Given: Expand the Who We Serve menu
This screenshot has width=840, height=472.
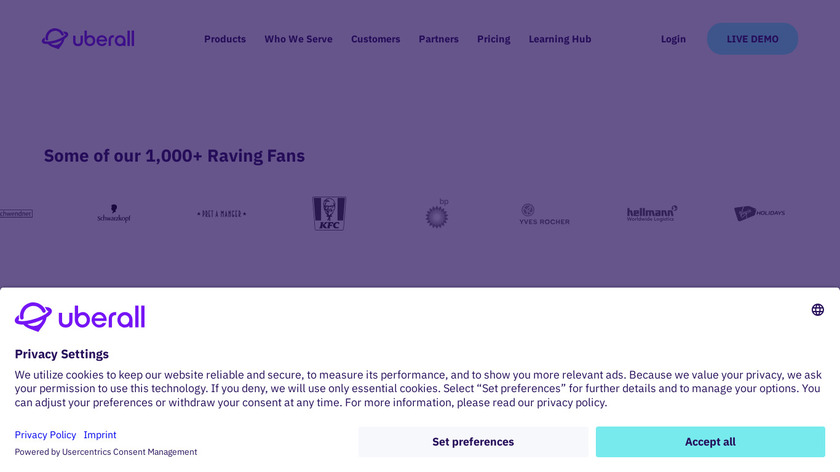Looking at the screenshot, I should [x=298, y=39].
